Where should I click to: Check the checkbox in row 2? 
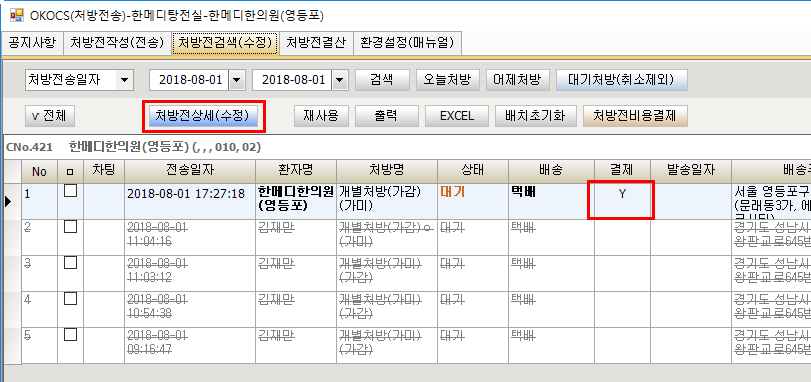[x=70, y=227]
